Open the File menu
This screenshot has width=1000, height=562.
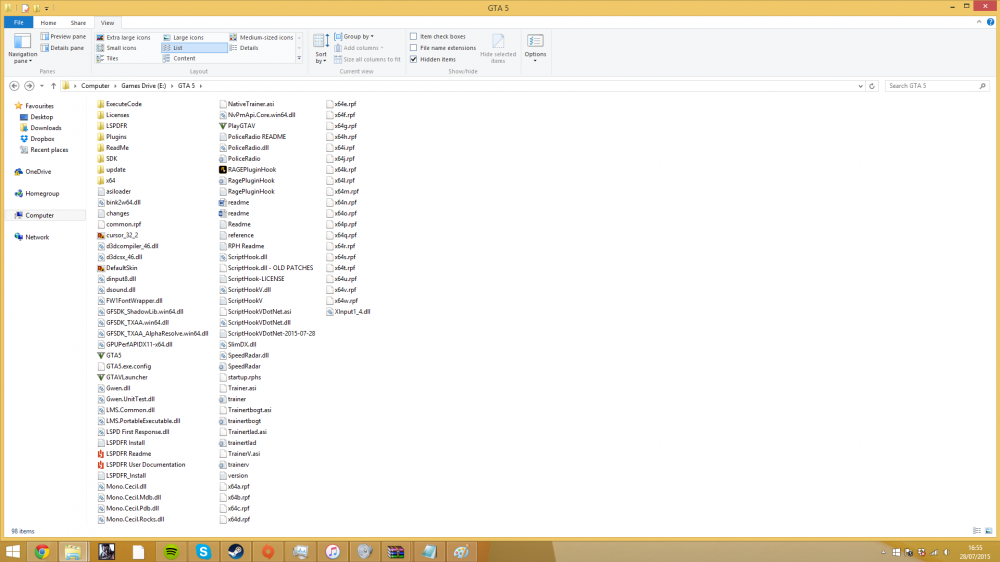pyautogui.click(x=18, y=22)
